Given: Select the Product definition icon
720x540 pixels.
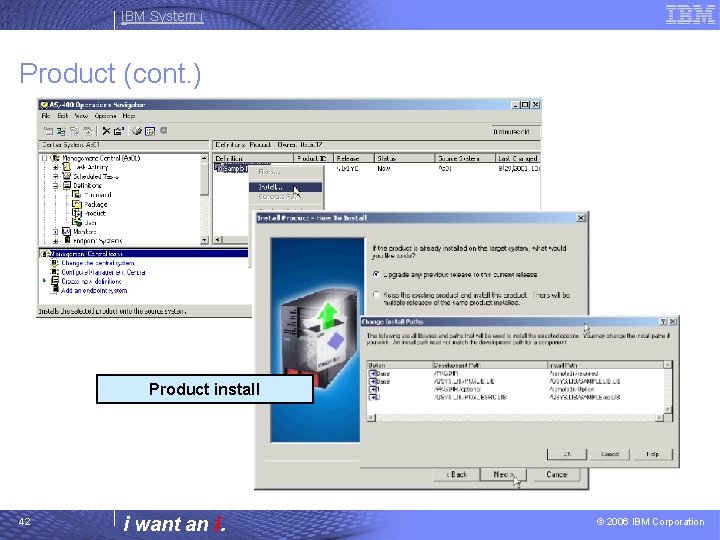Looking at the screenshot, I should [x=77, y=213].
